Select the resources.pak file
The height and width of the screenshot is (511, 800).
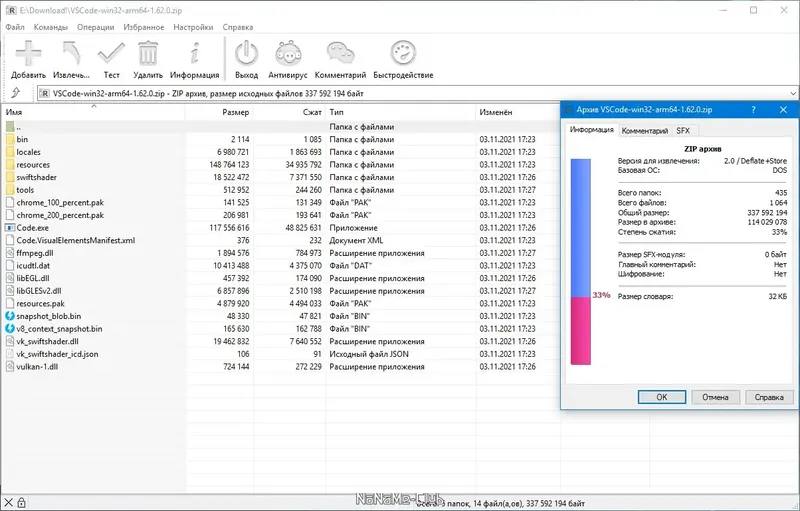pos(40,303)
